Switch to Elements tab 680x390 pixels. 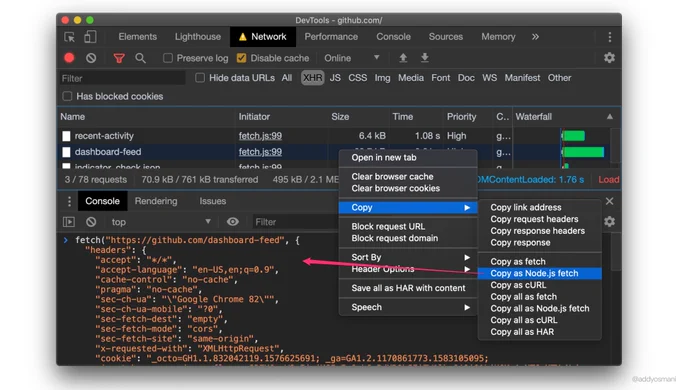[137, 37]
